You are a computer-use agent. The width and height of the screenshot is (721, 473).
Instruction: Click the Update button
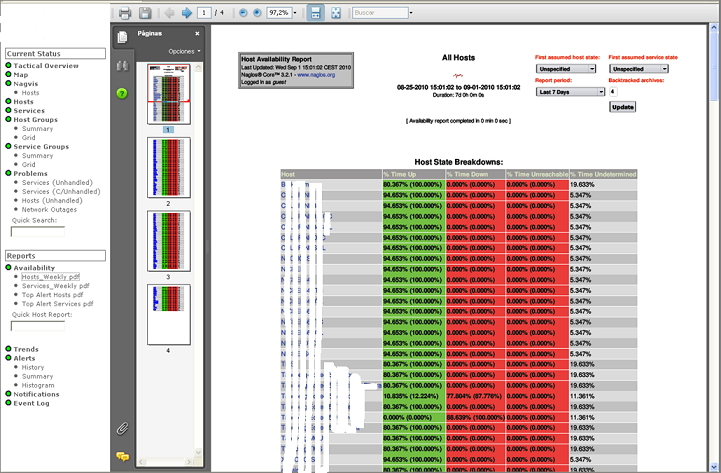tap(623, 107)
